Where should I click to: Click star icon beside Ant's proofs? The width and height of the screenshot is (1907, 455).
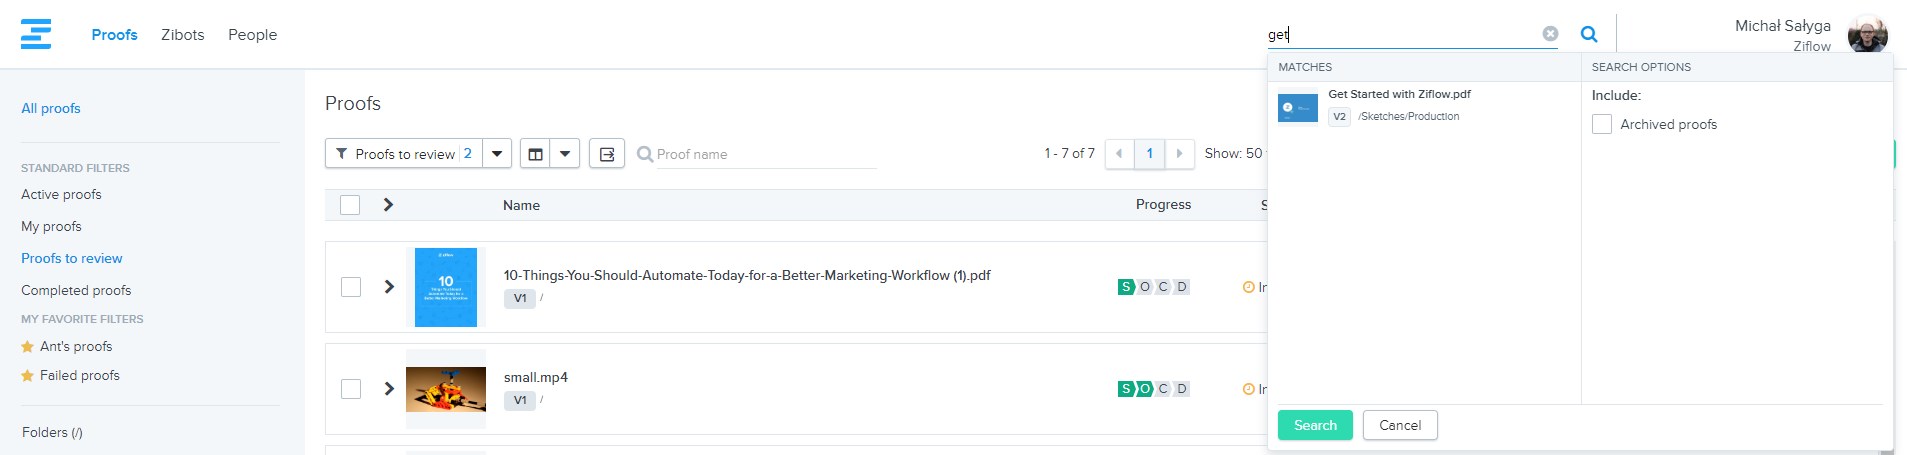28,347
